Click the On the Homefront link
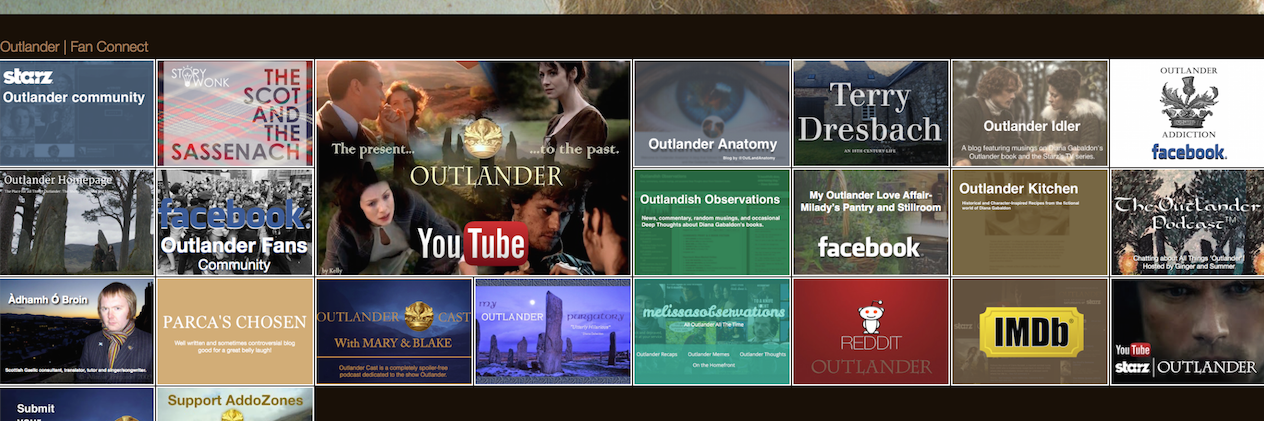 712,366
